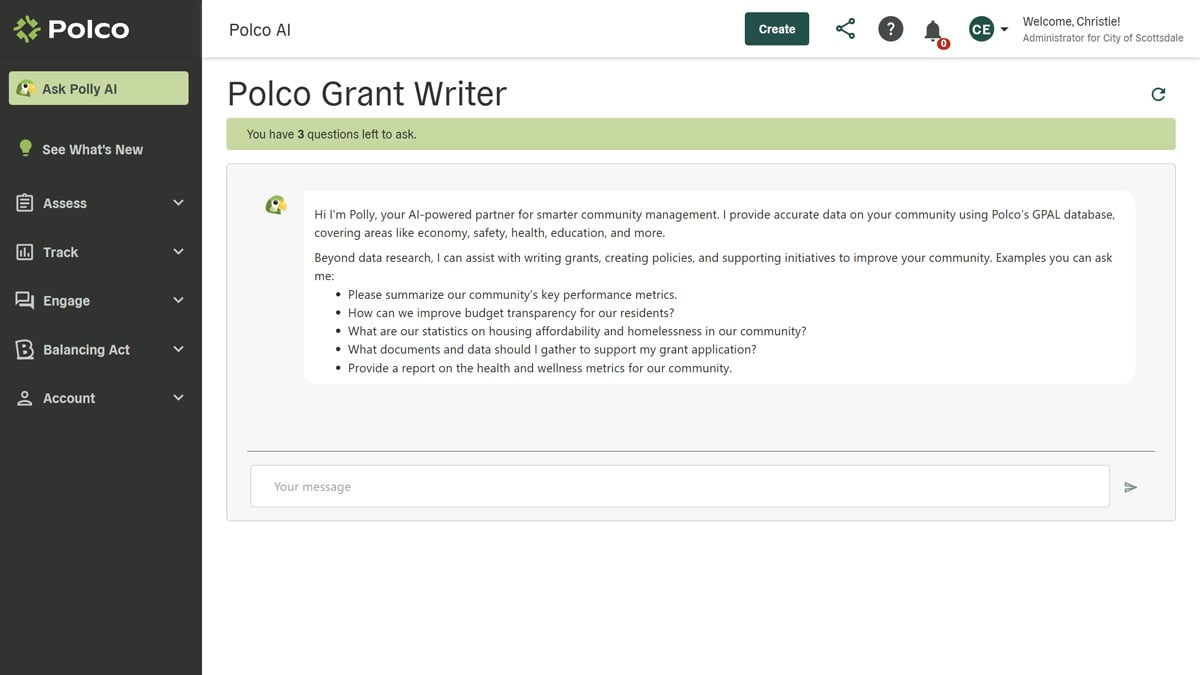The width and height of the screenshot is (1200, 675).
Task: Open the Engage menu
Action: (99, 300)
